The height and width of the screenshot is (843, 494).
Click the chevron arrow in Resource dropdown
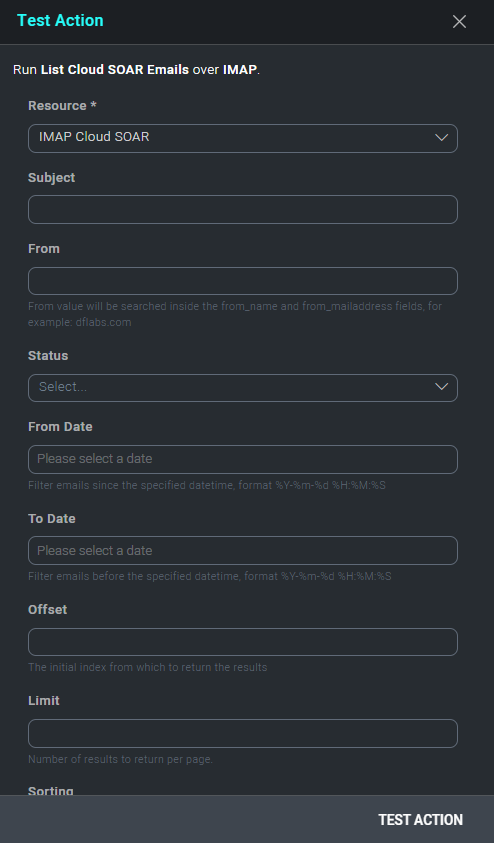point(441,138)
